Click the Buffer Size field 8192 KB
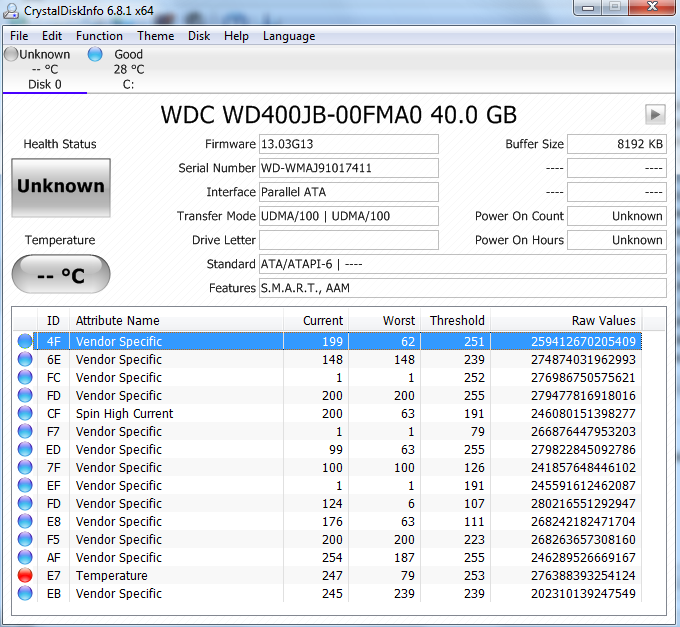This screenshot has width=680, height=627. coord(617,144)
